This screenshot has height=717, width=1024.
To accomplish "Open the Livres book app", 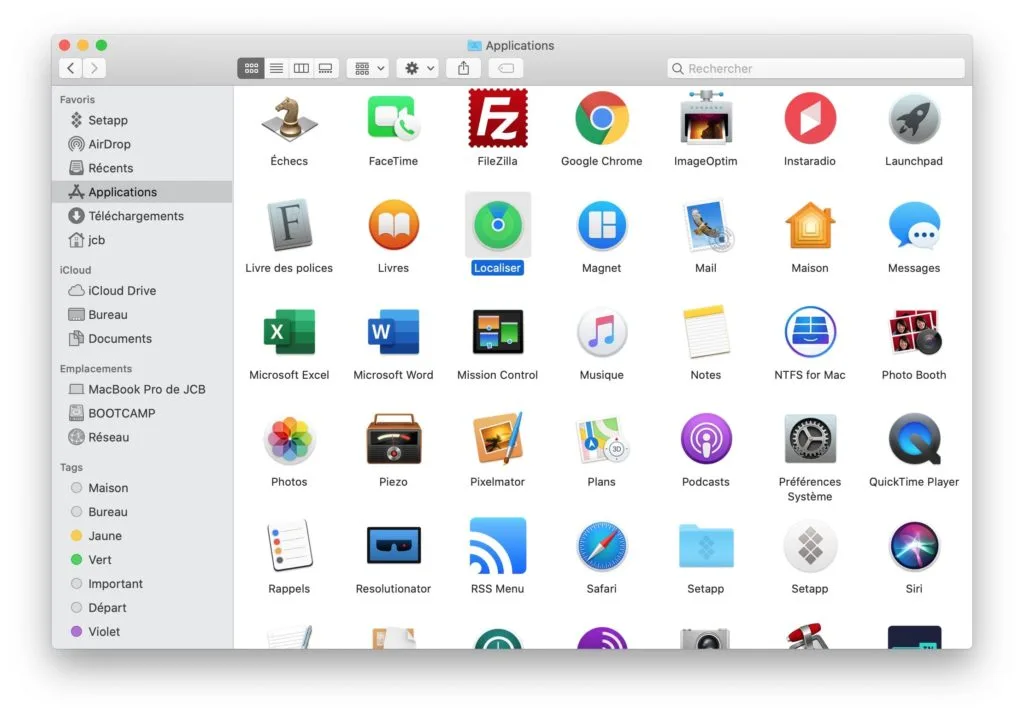I will (x=393, y=225).
